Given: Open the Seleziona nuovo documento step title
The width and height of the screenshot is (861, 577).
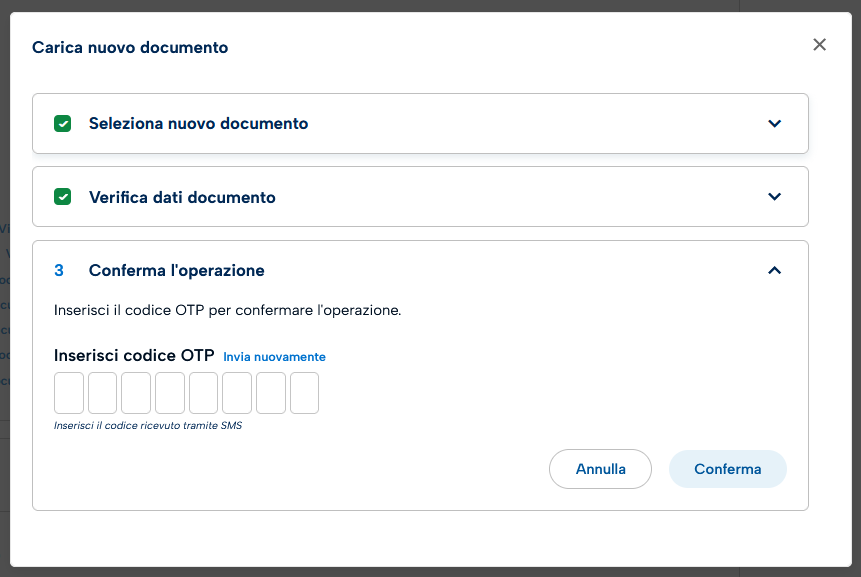Looking at the screenshot, I should click(198, 124).
